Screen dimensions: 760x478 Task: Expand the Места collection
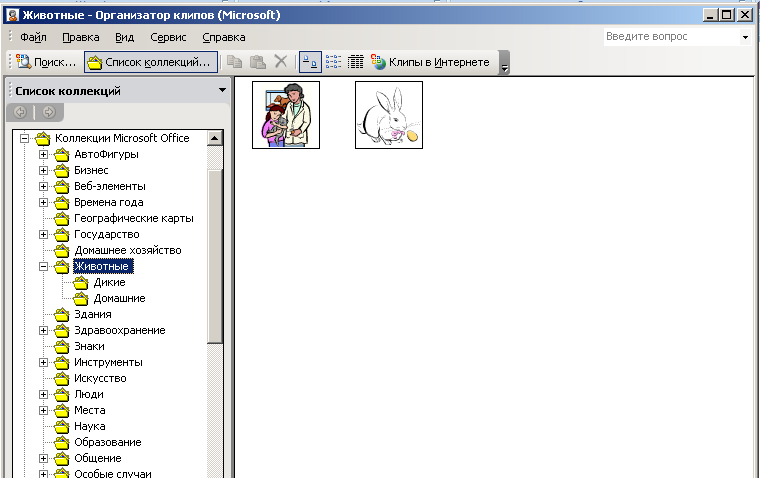click(44, 411)
